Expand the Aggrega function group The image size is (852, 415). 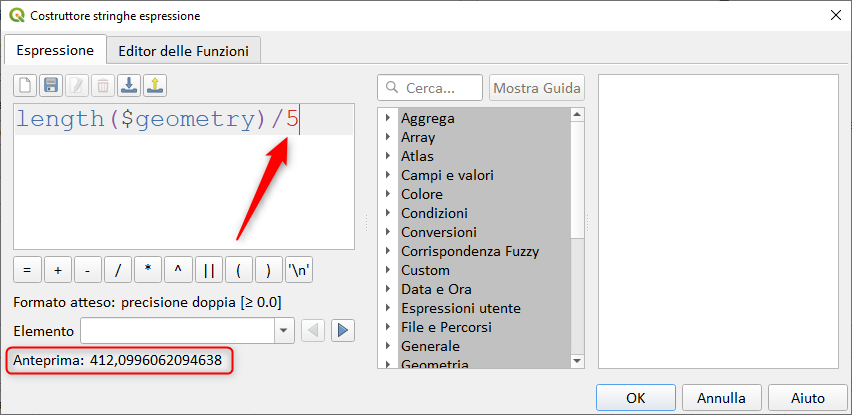coord(388,118)
